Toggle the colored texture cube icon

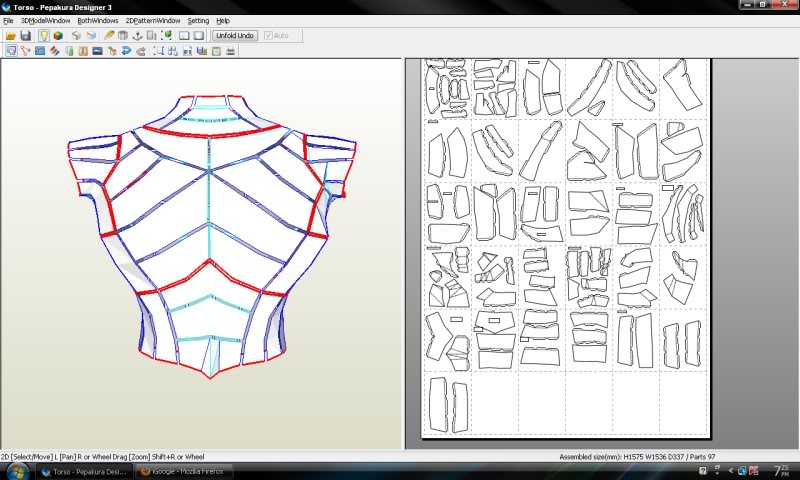(x=58, y=36)
